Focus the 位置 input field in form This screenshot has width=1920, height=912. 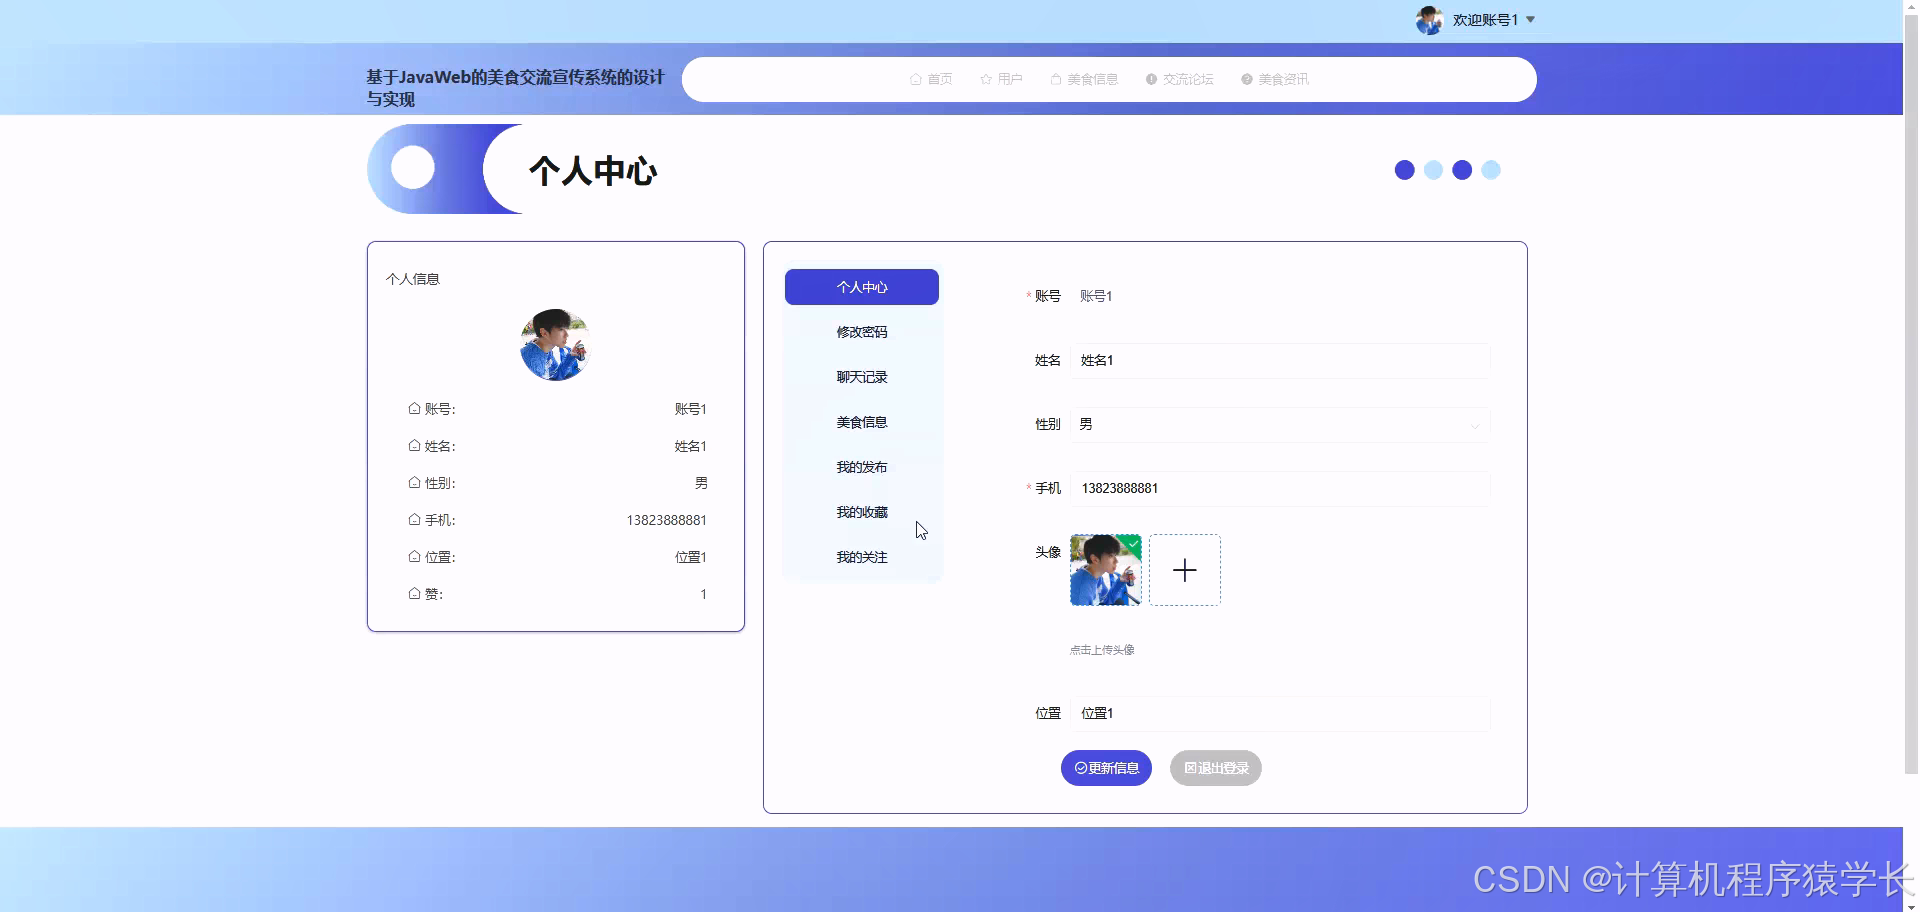point(1280,713)
